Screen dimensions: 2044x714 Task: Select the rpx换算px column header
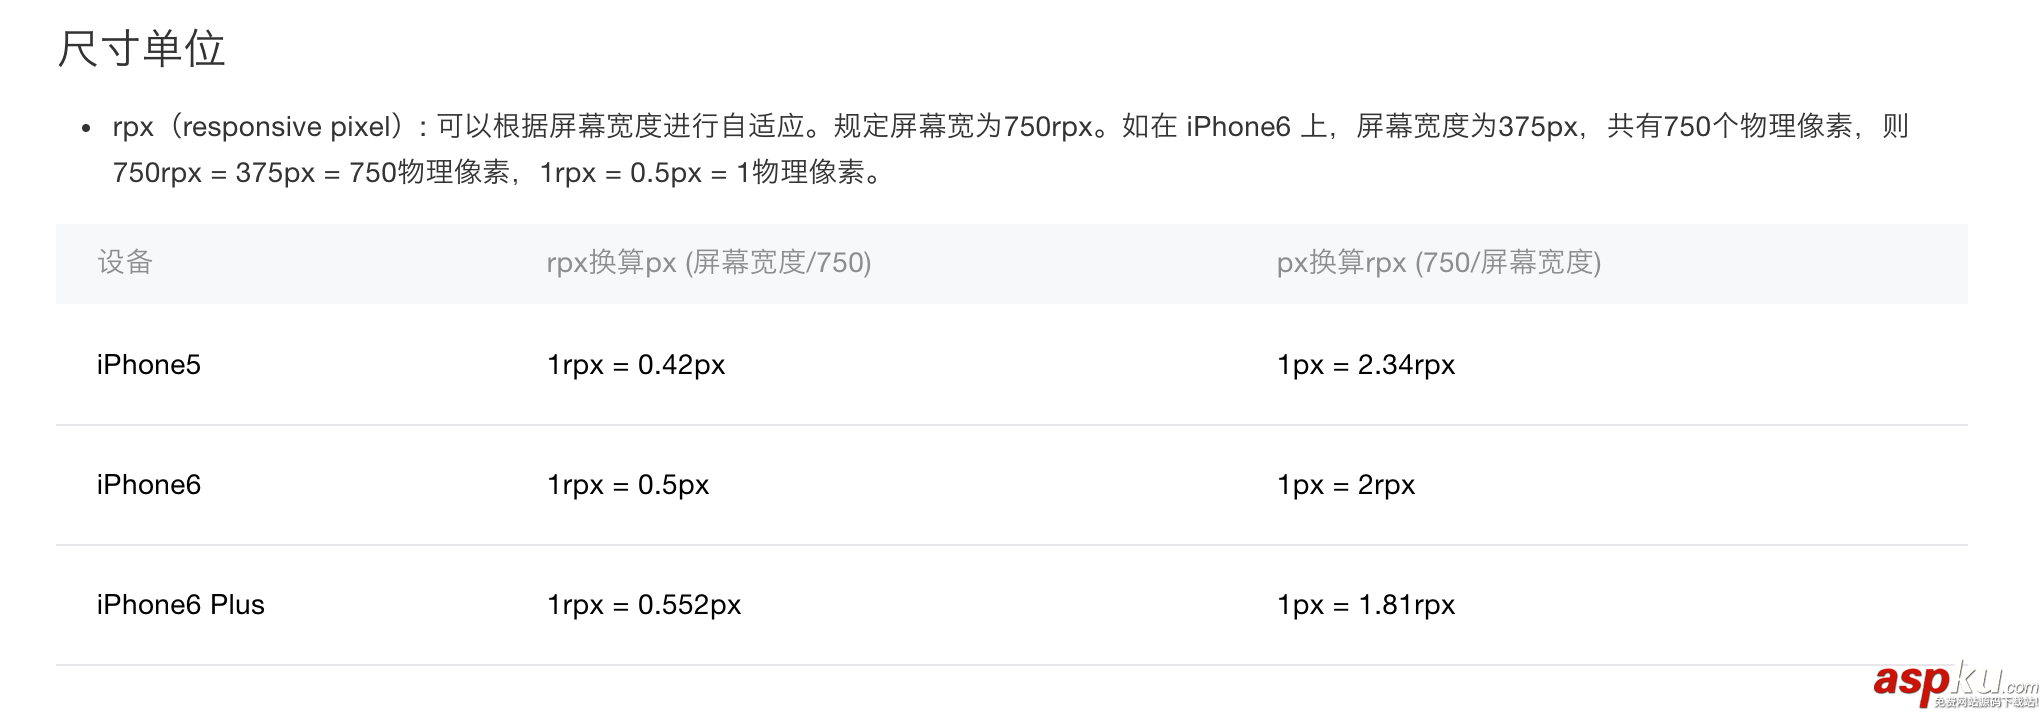pyautogui.click(x=708, y=262)
